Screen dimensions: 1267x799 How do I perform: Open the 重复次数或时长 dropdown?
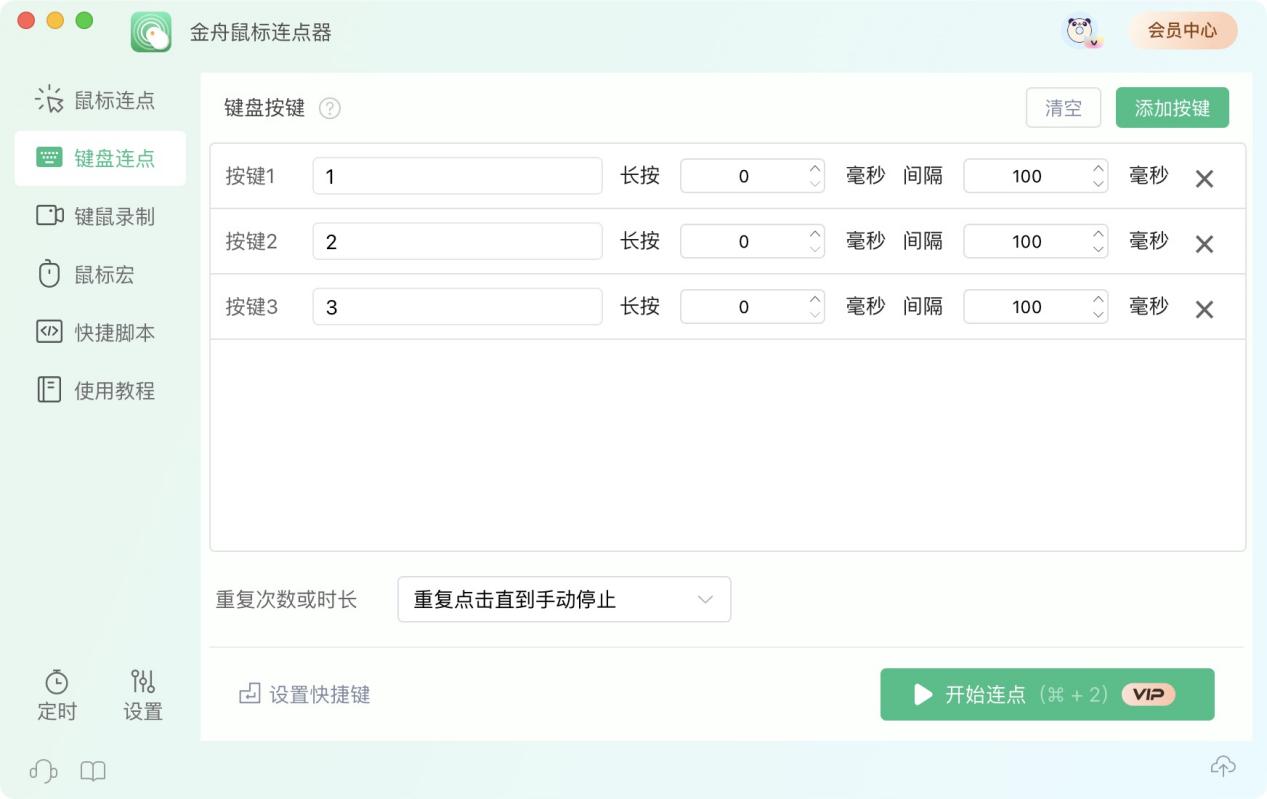564,599
